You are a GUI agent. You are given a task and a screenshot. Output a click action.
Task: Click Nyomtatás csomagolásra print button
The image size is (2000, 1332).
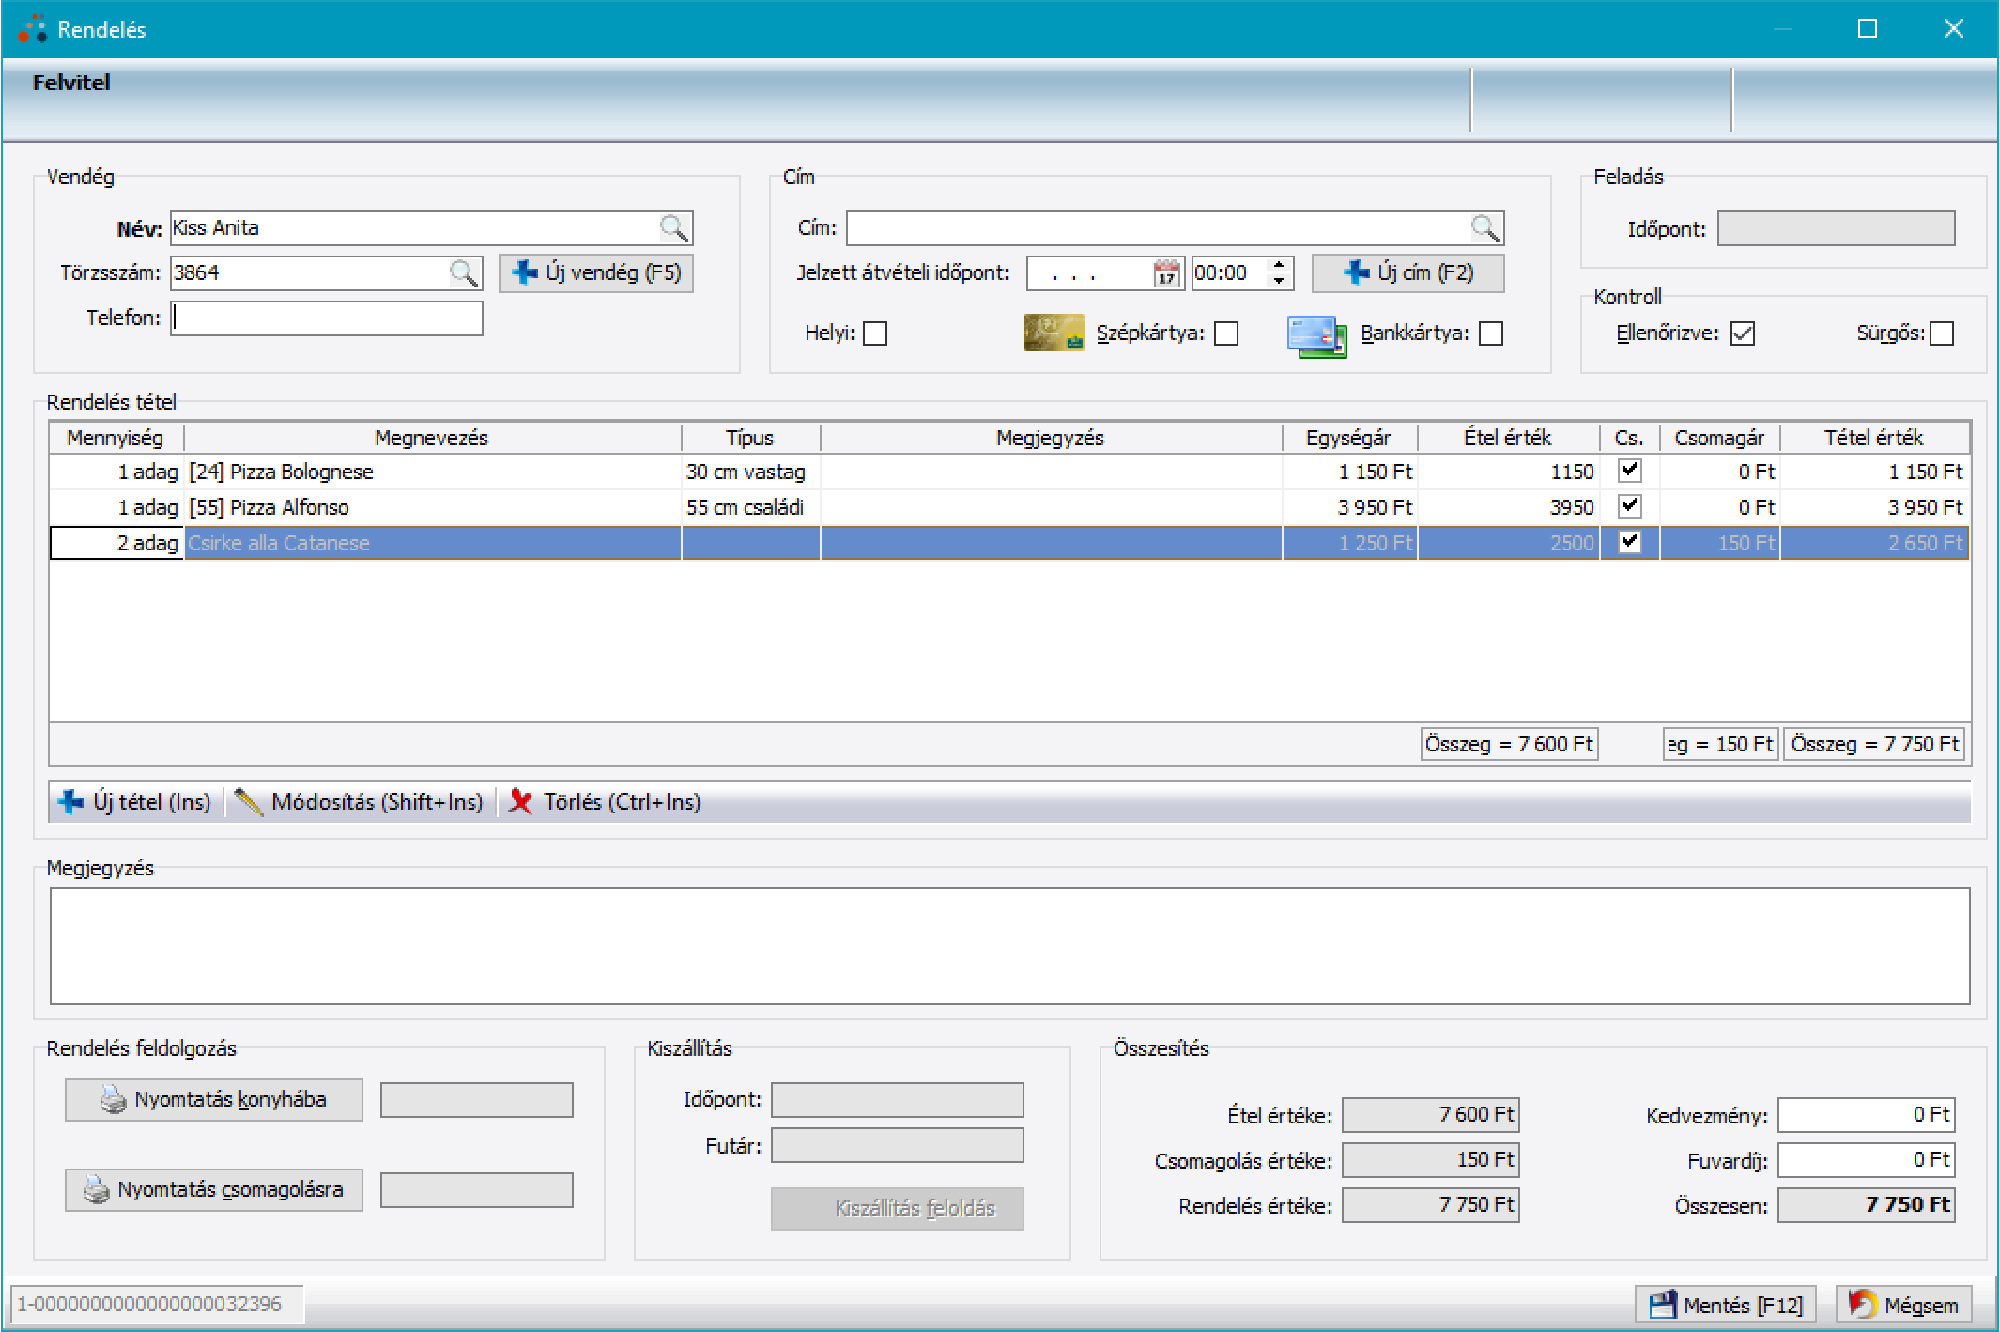[214, 1190]
